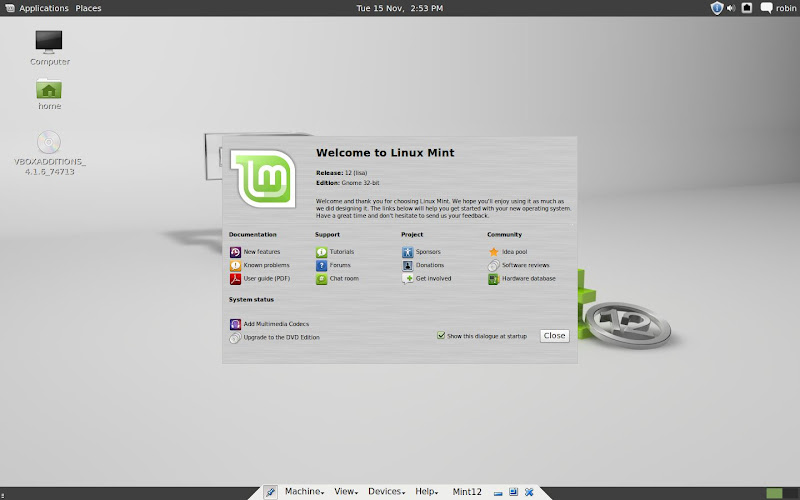Open the Chat room icon

coord(321,279)
